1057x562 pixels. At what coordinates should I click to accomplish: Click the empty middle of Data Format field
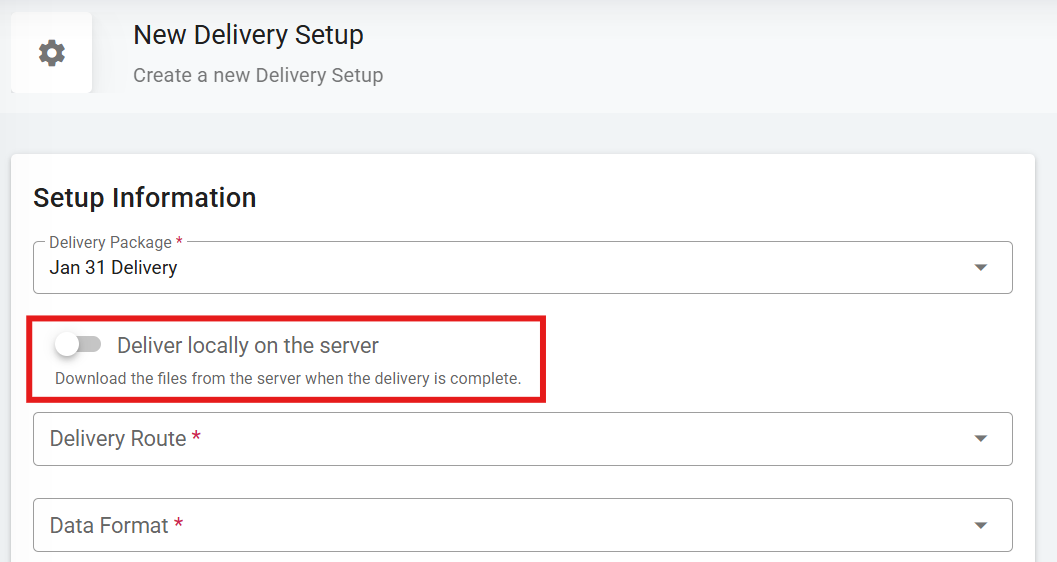[x=560, y=526]
